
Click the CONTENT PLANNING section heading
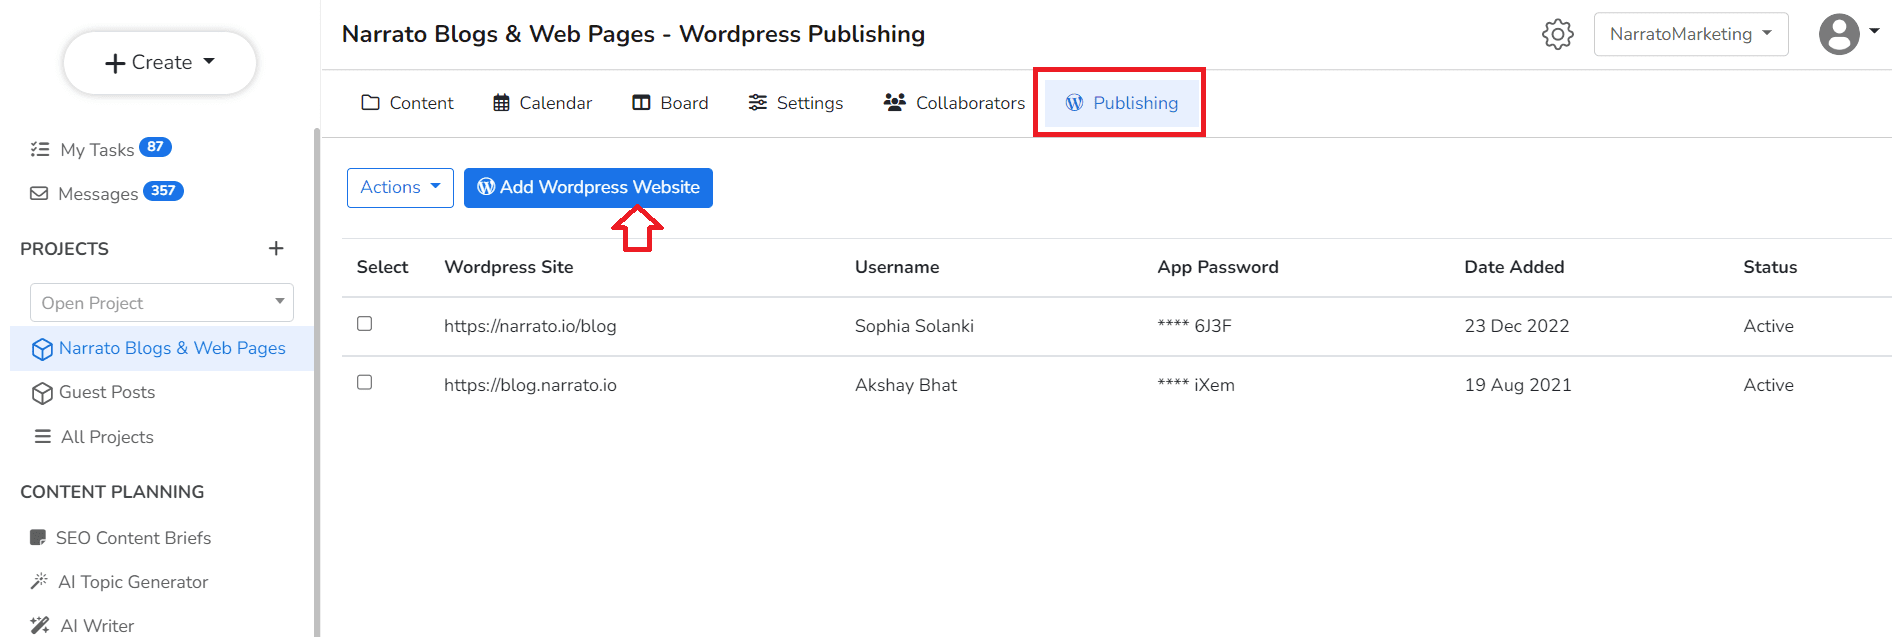coord(112,492)
